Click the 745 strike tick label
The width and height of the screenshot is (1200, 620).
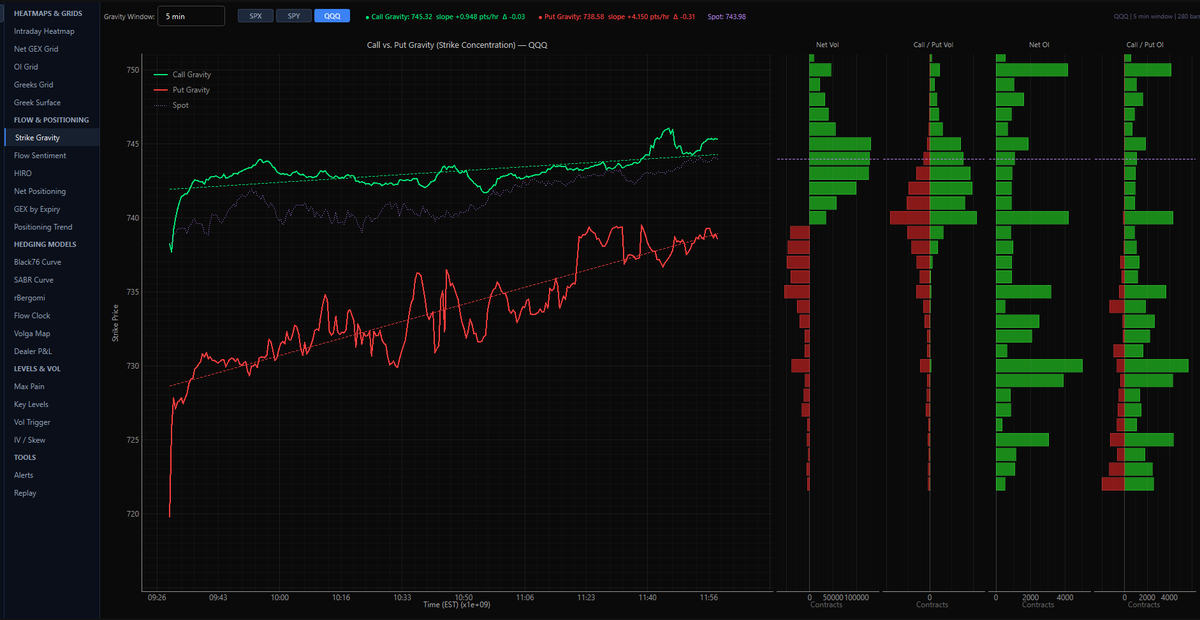[132, 144]
